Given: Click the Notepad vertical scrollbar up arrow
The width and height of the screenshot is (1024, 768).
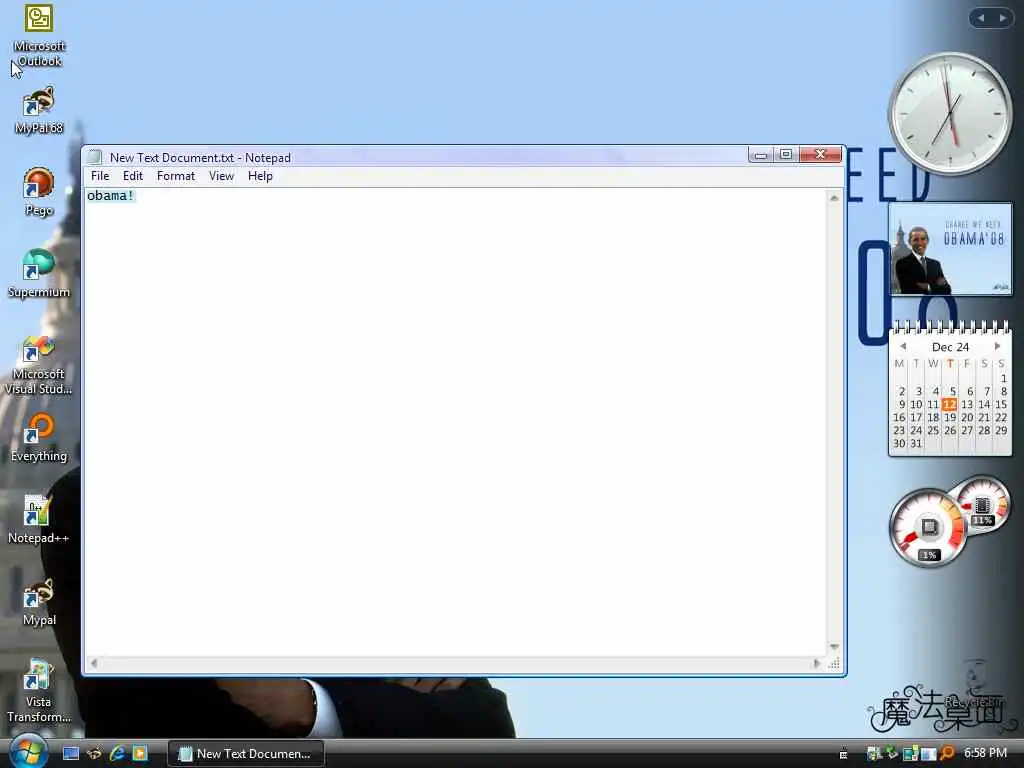Looking at the screenshot, I should [x=834, y=197].
